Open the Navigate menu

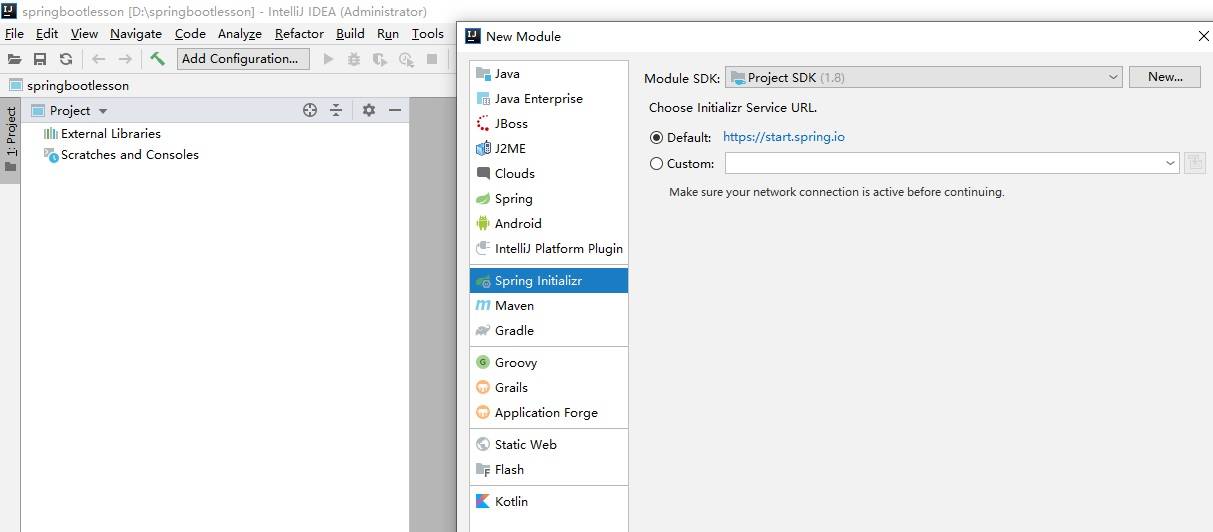pos(135,33)
